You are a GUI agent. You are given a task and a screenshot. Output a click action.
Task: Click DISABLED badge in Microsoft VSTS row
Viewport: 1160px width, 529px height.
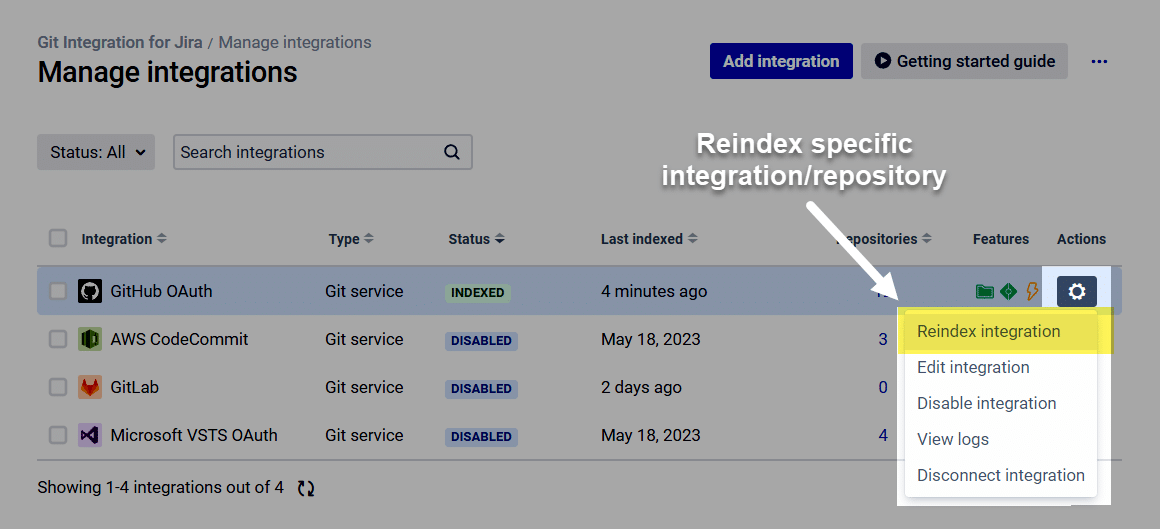(x=481, y=437)
